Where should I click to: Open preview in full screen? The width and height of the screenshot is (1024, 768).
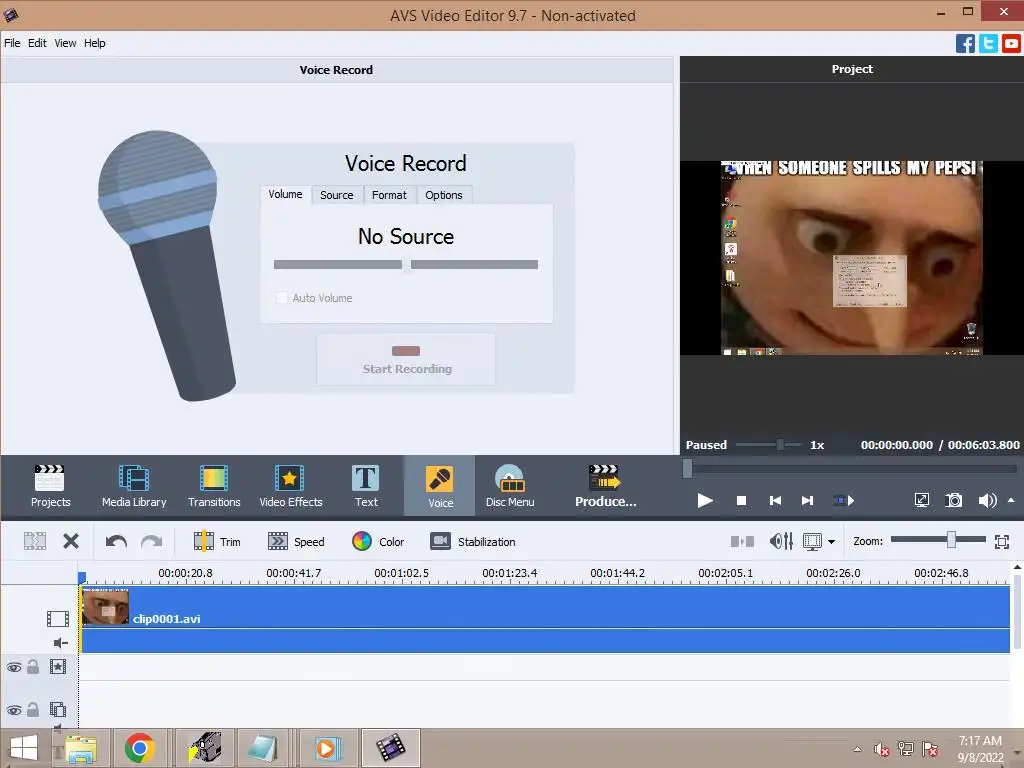click(x=921, y=500)
